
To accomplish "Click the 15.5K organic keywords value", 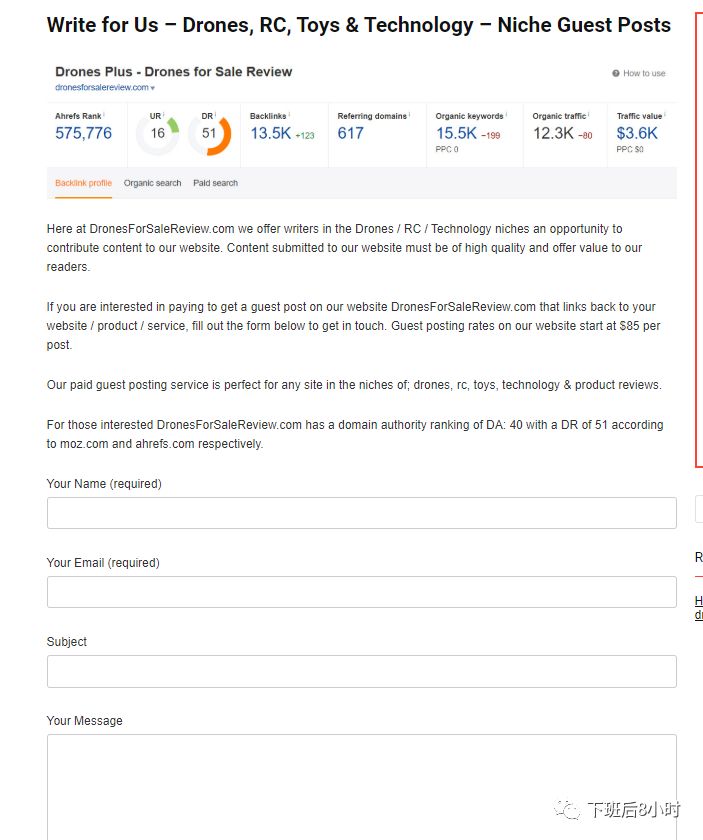I will [456, 133].
